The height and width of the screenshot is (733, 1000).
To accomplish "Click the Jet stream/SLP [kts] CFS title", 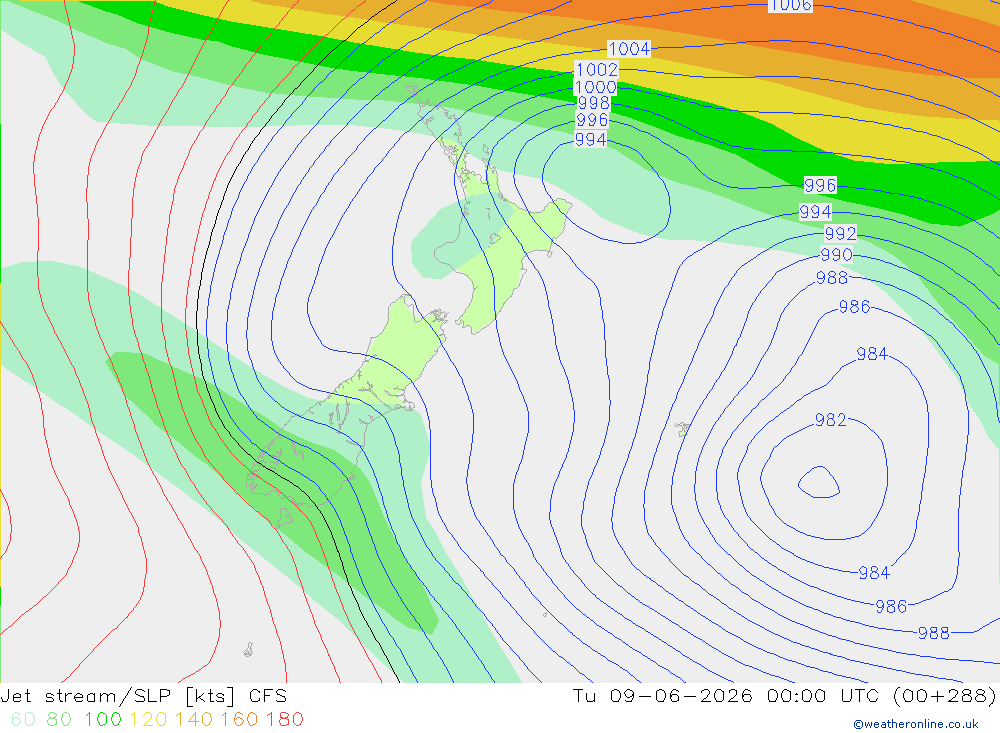I will click(x=143, y=695).
